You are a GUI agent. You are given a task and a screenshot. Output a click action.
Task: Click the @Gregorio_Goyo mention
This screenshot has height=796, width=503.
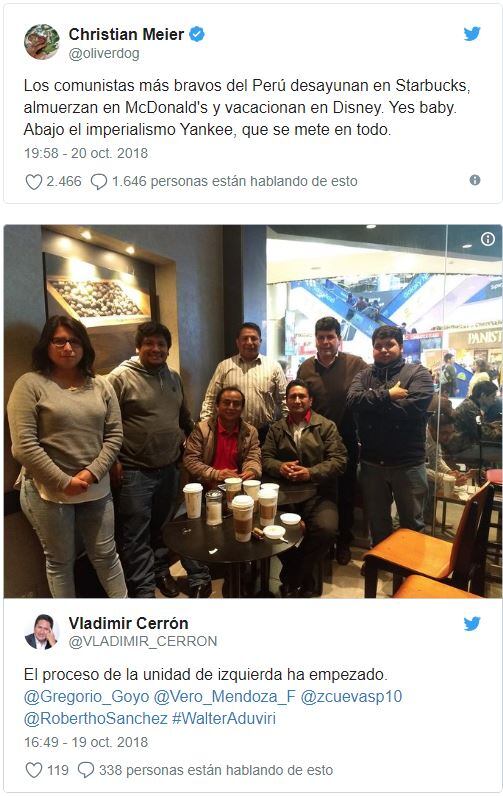(87, 696)
